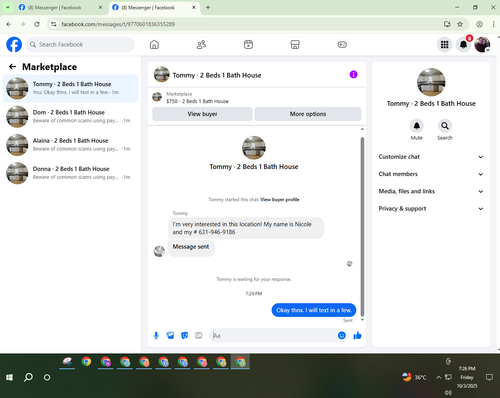This screenshot has height=398, width=500.
Task: Open the Friends icon in top navigation
Action: [x=201, y=45]
